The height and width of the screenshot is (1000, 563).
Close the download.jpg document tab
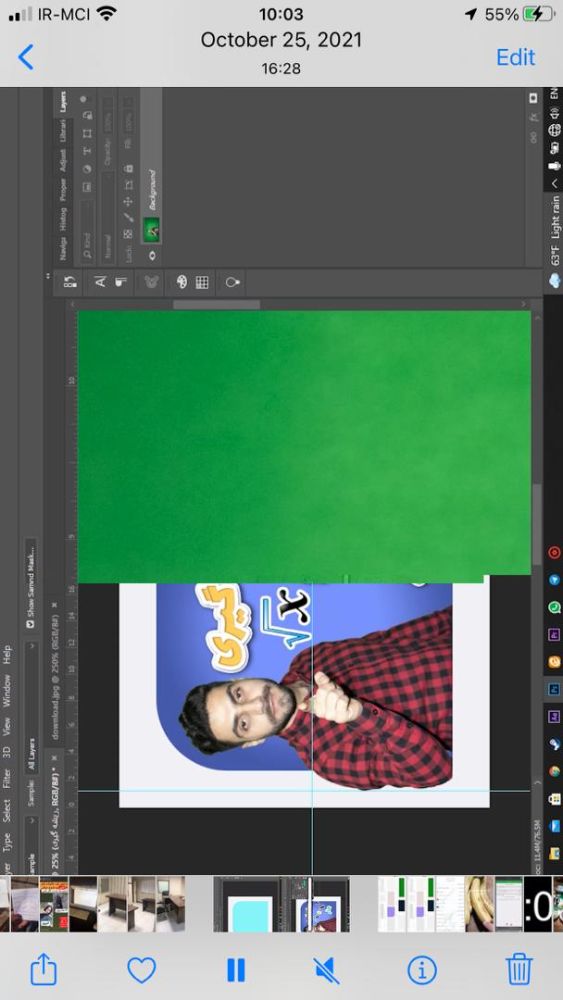point(54,605)
